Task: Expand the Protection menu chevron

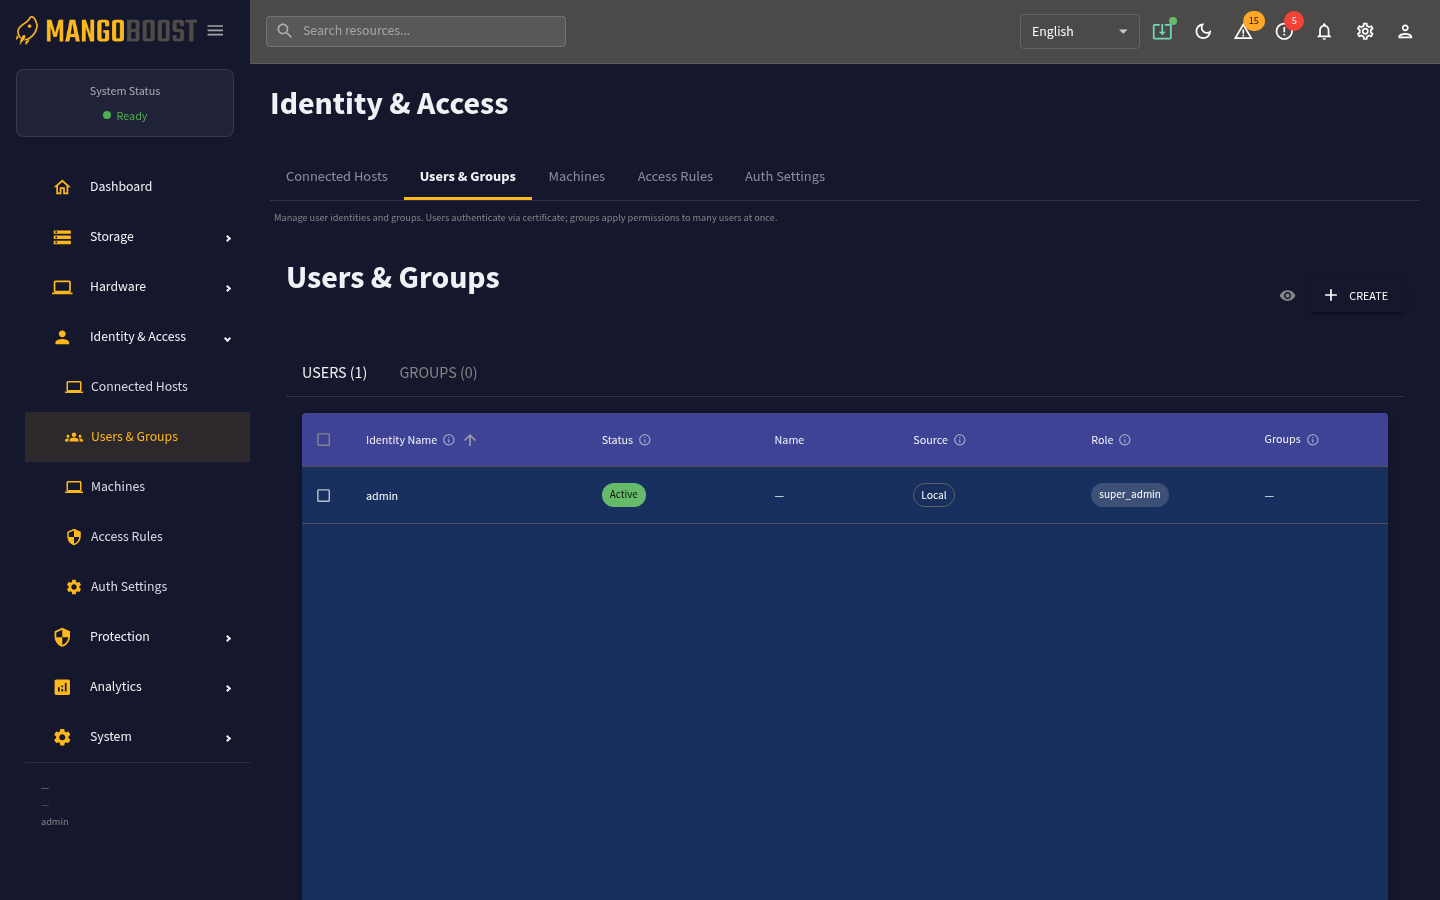Action: (228, 638)
